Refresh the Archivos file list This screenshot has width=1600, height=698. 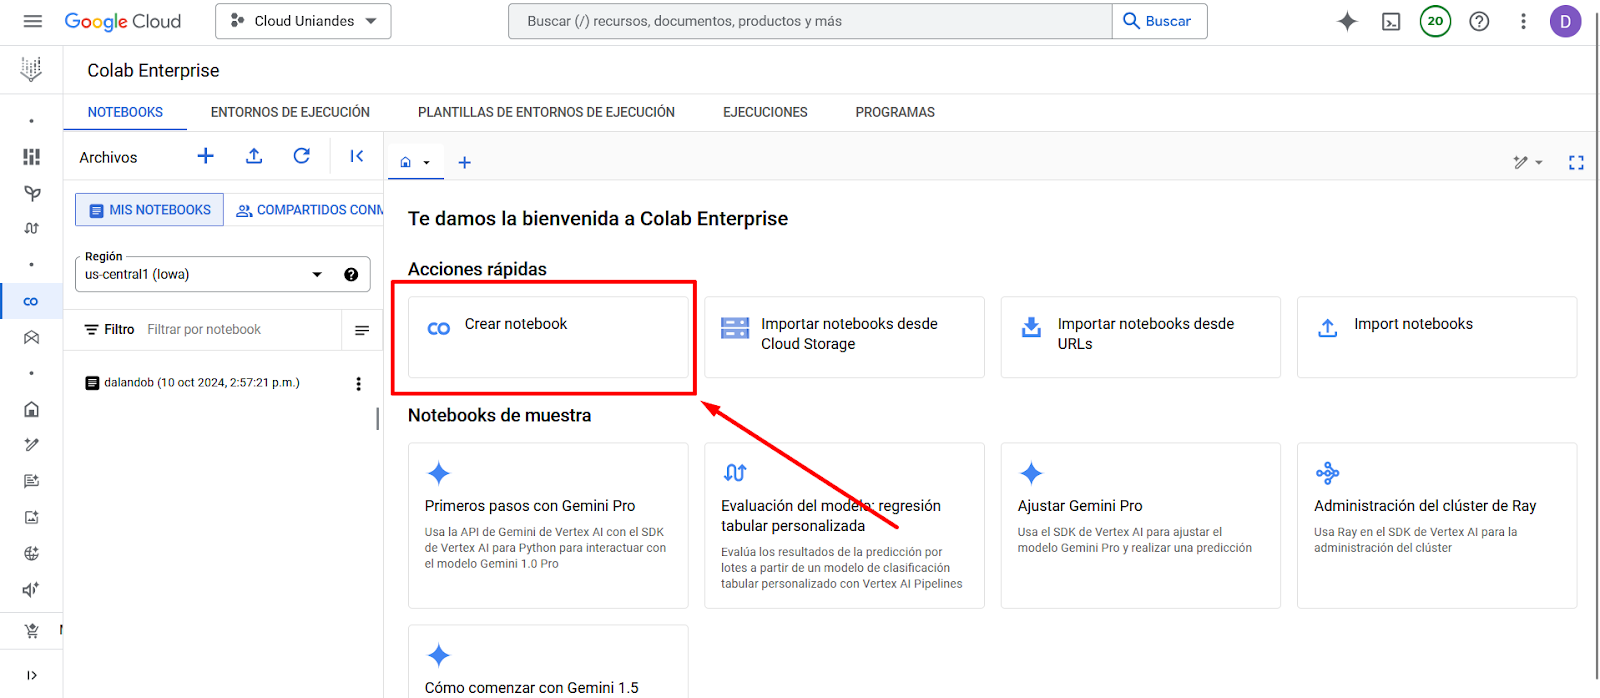click(302, 156)
